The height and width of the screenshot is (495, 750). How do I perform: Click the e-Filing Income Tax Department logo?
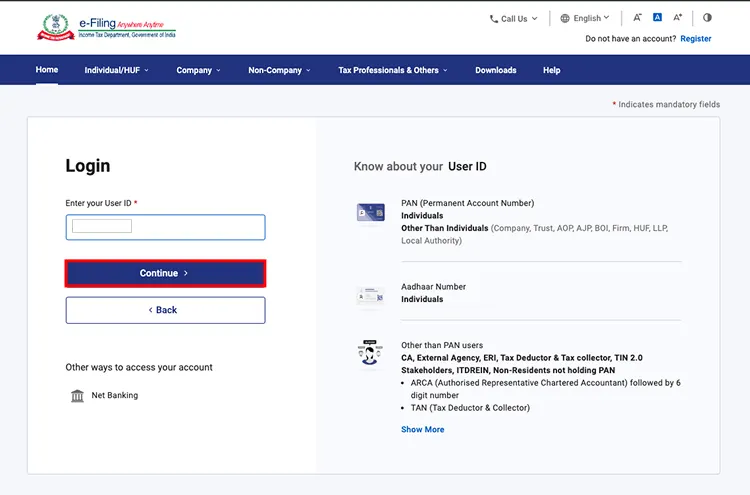pos(106,27)
